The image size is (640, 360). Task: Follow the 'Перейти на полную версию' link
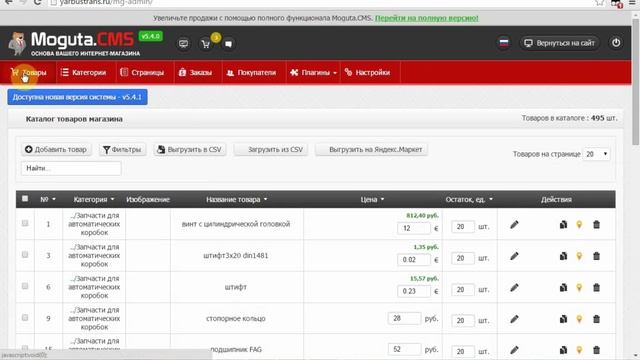point(427,18)
